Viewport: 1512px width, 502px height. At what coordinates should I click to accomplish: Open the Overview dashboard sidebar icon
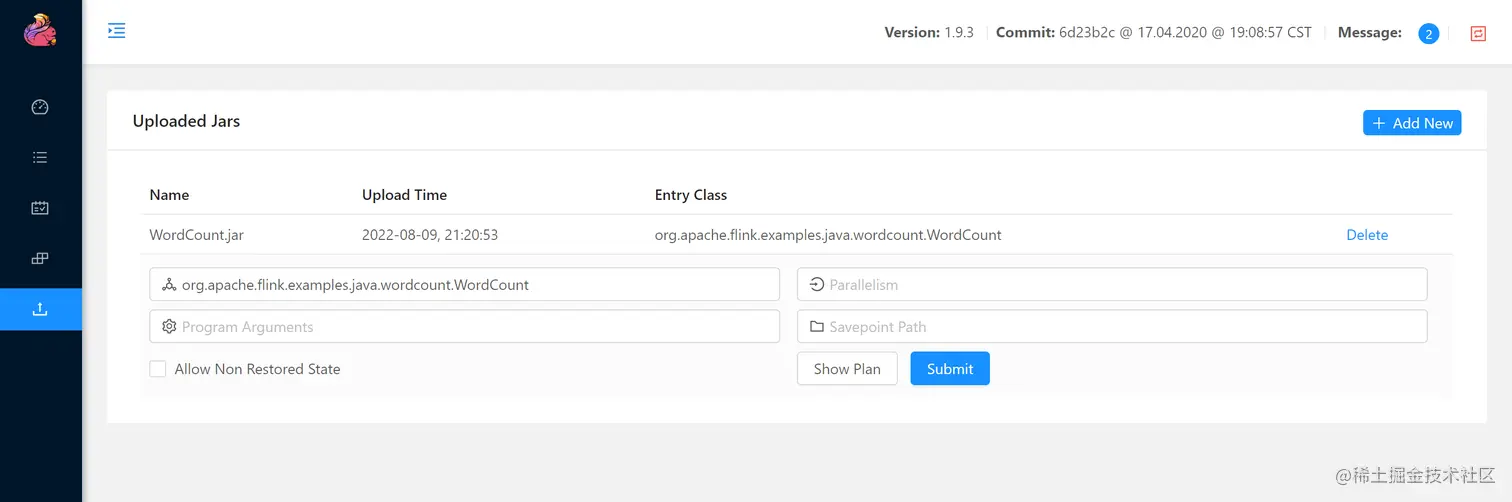[40, 107]
